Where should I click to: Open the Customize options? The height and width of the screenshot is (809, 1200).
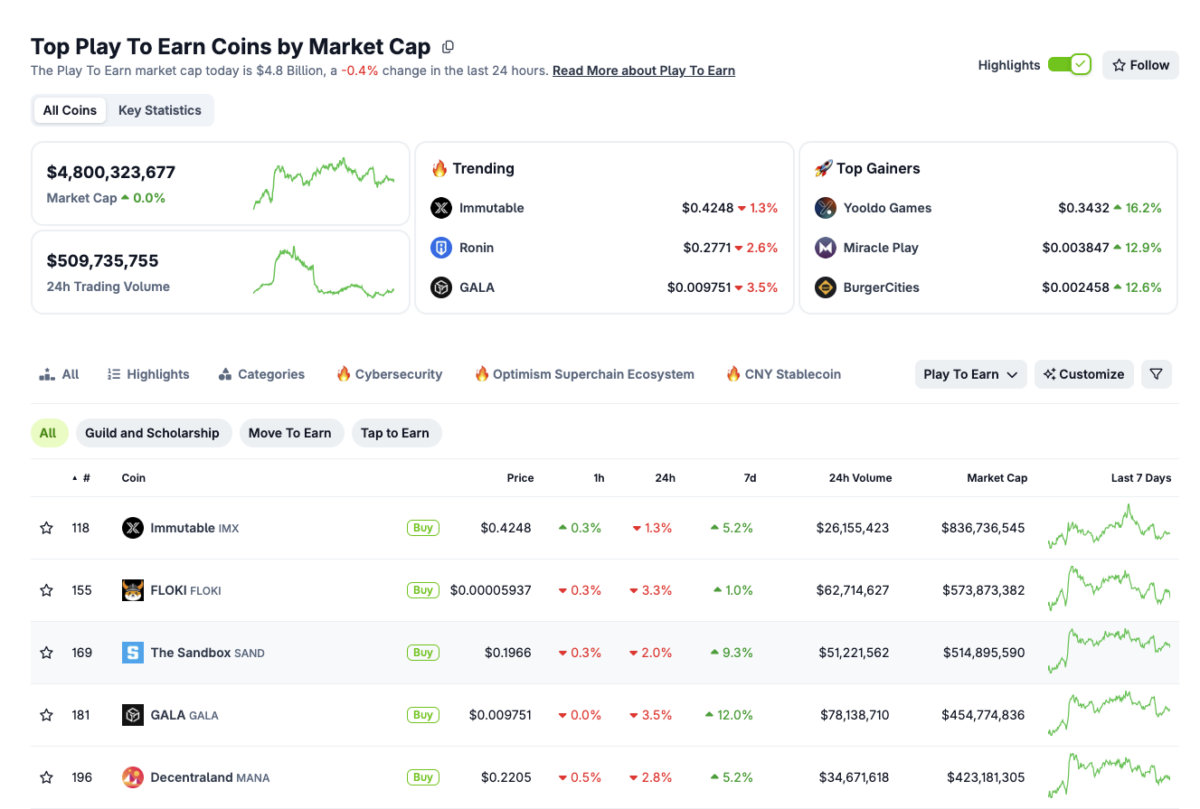(x=1084, y=374)
